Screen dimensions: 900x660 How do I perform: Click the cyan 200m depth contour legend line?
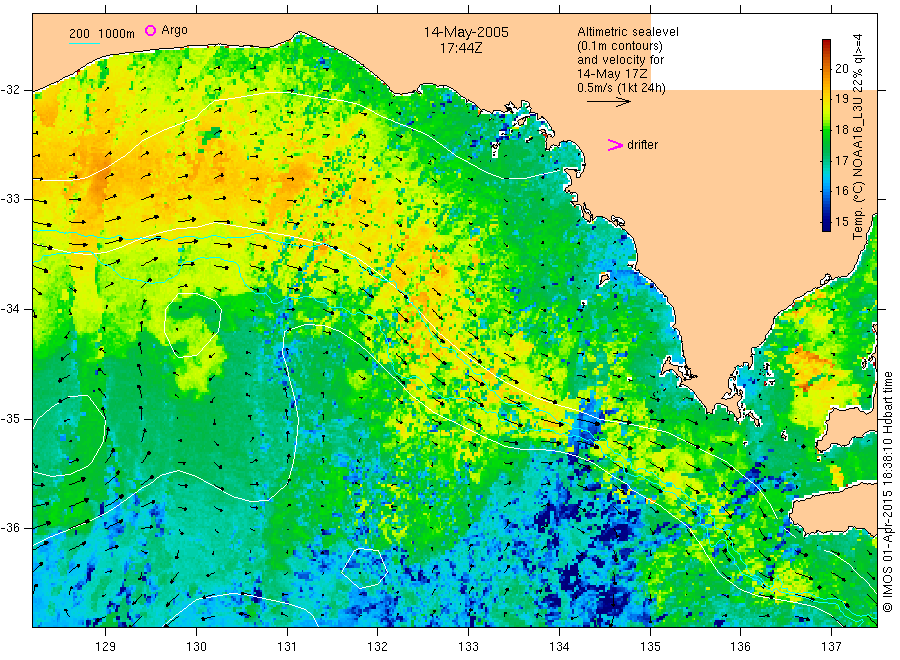coord(84,42)
